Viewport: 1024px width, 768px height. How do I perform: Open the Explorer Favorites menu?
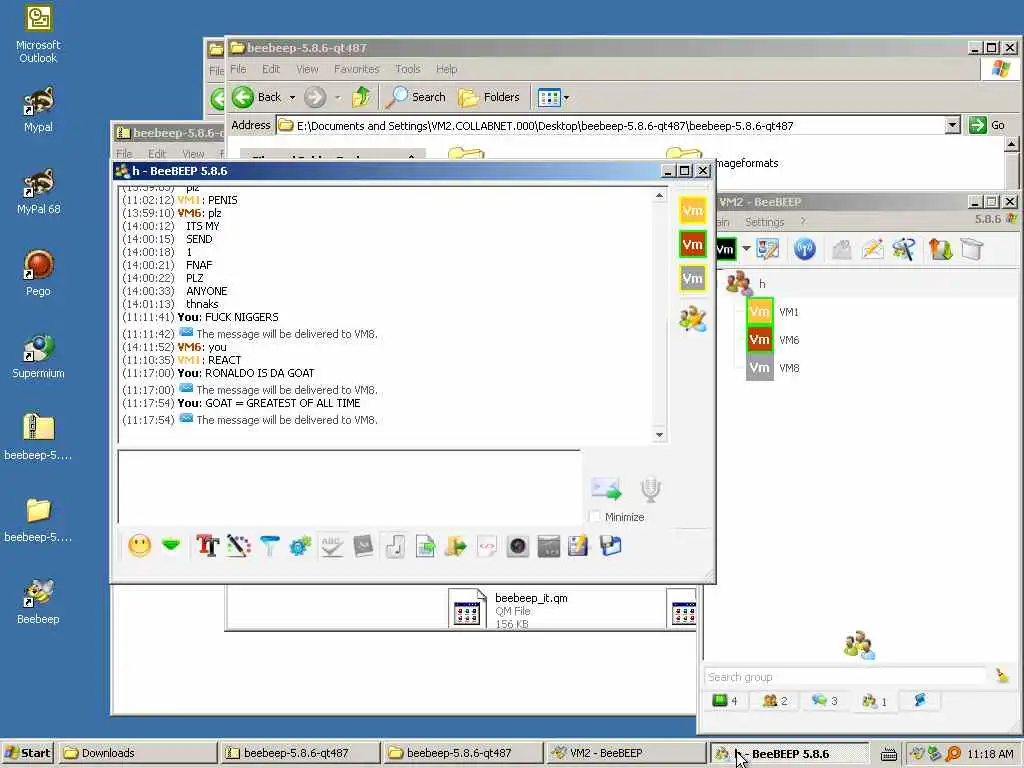coord(357,69)
